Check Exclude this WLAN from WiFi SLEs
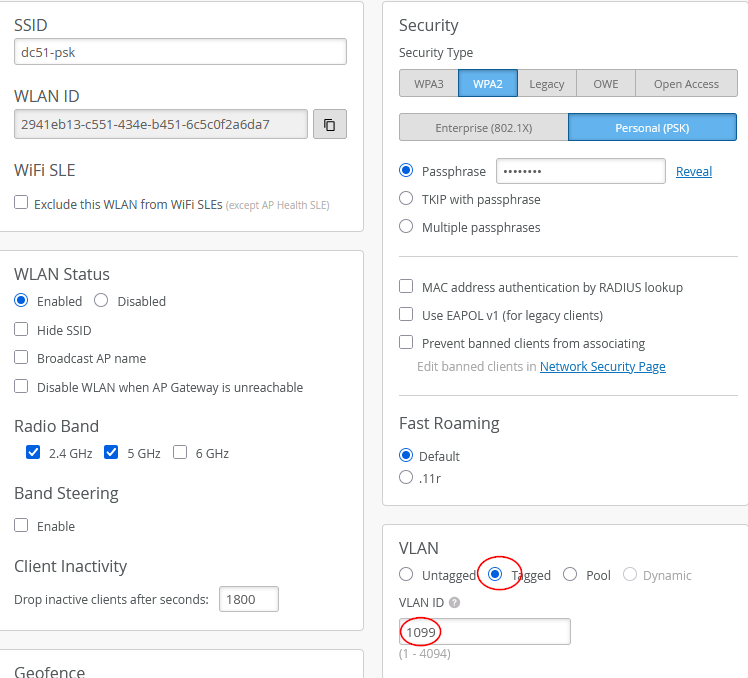This screenshot has height=678, width=748. pyautogui.click(x=21, y=203)
